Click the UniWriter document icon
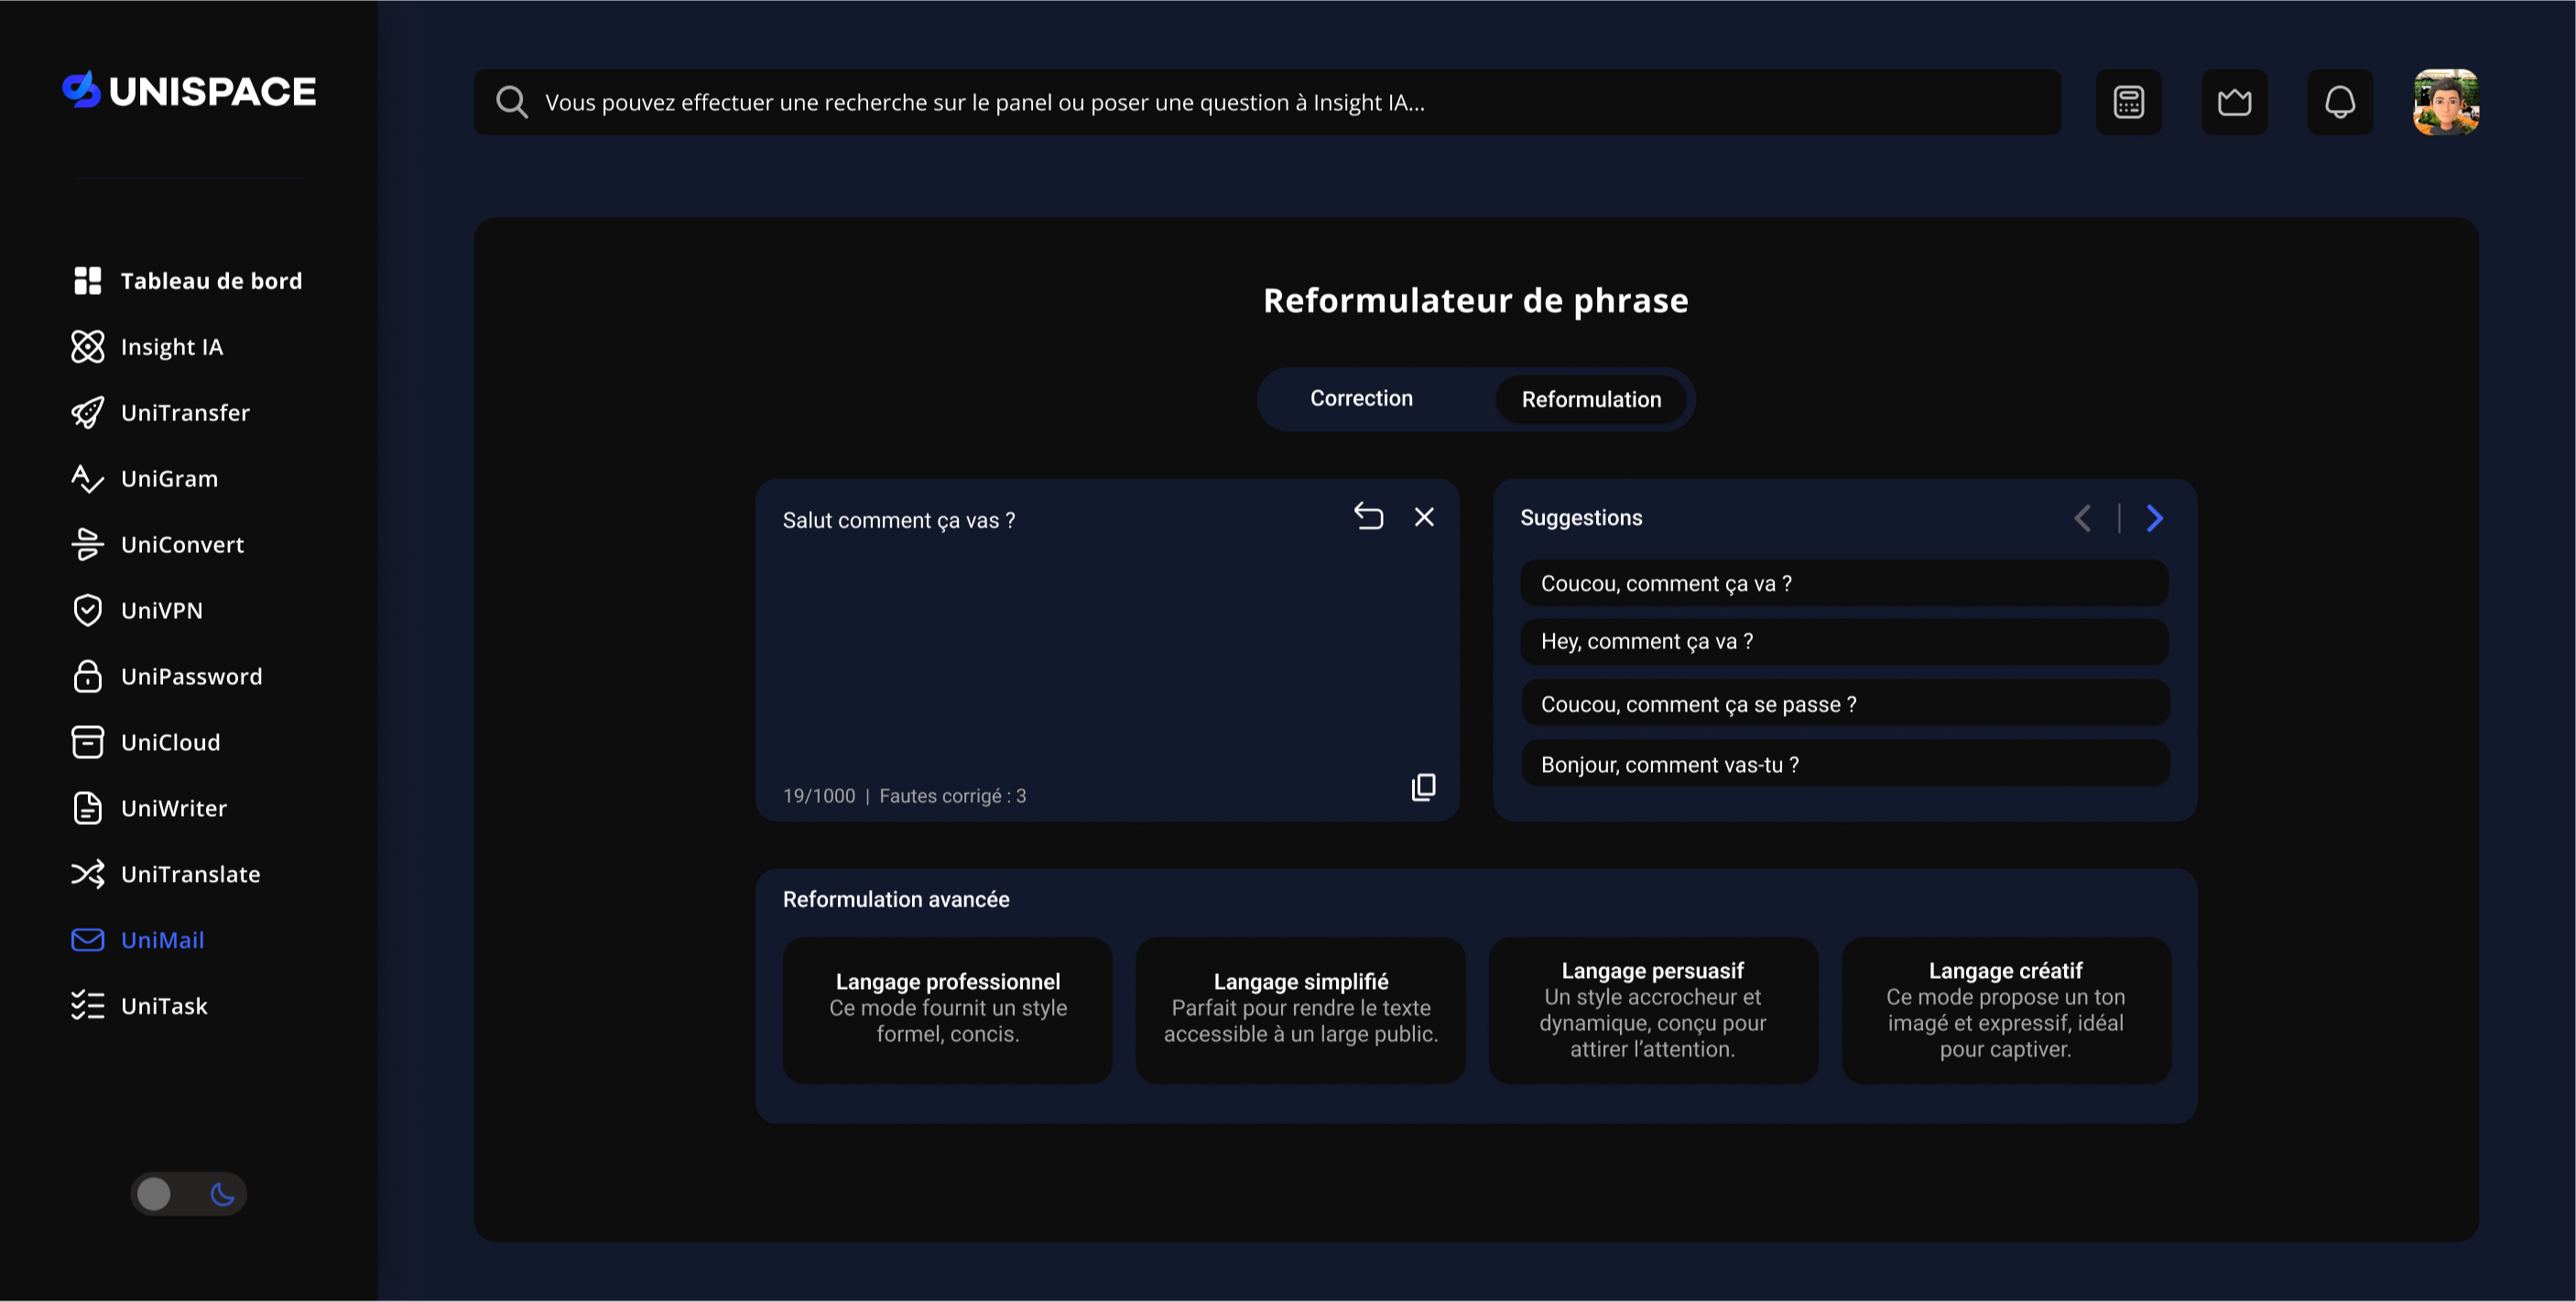 click(x=88, y=809)
